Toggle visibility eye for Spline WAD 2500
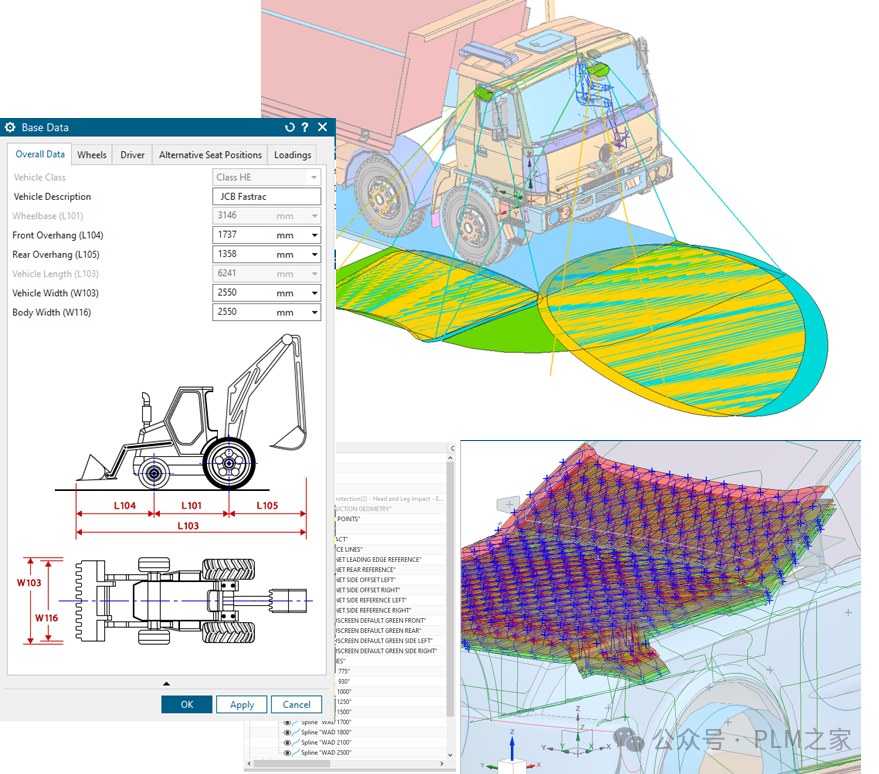This screenshot has height=774, width=879. tap(287, 753)
